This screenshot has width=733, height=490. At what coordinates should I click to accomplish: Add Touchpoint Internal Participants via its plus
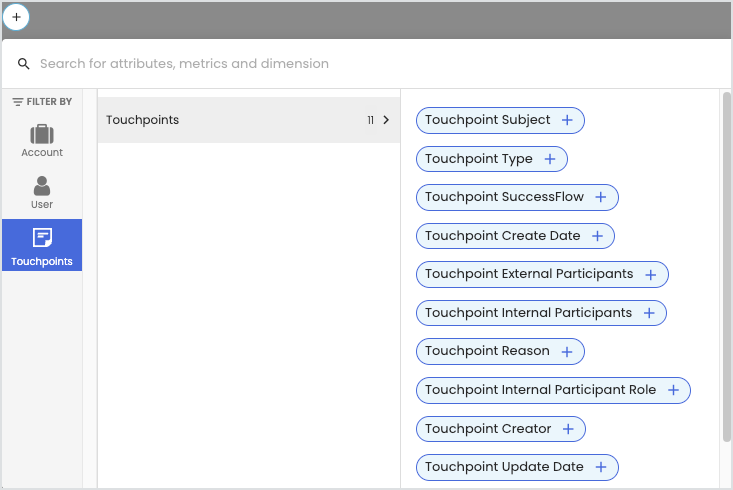pos(649,313)
